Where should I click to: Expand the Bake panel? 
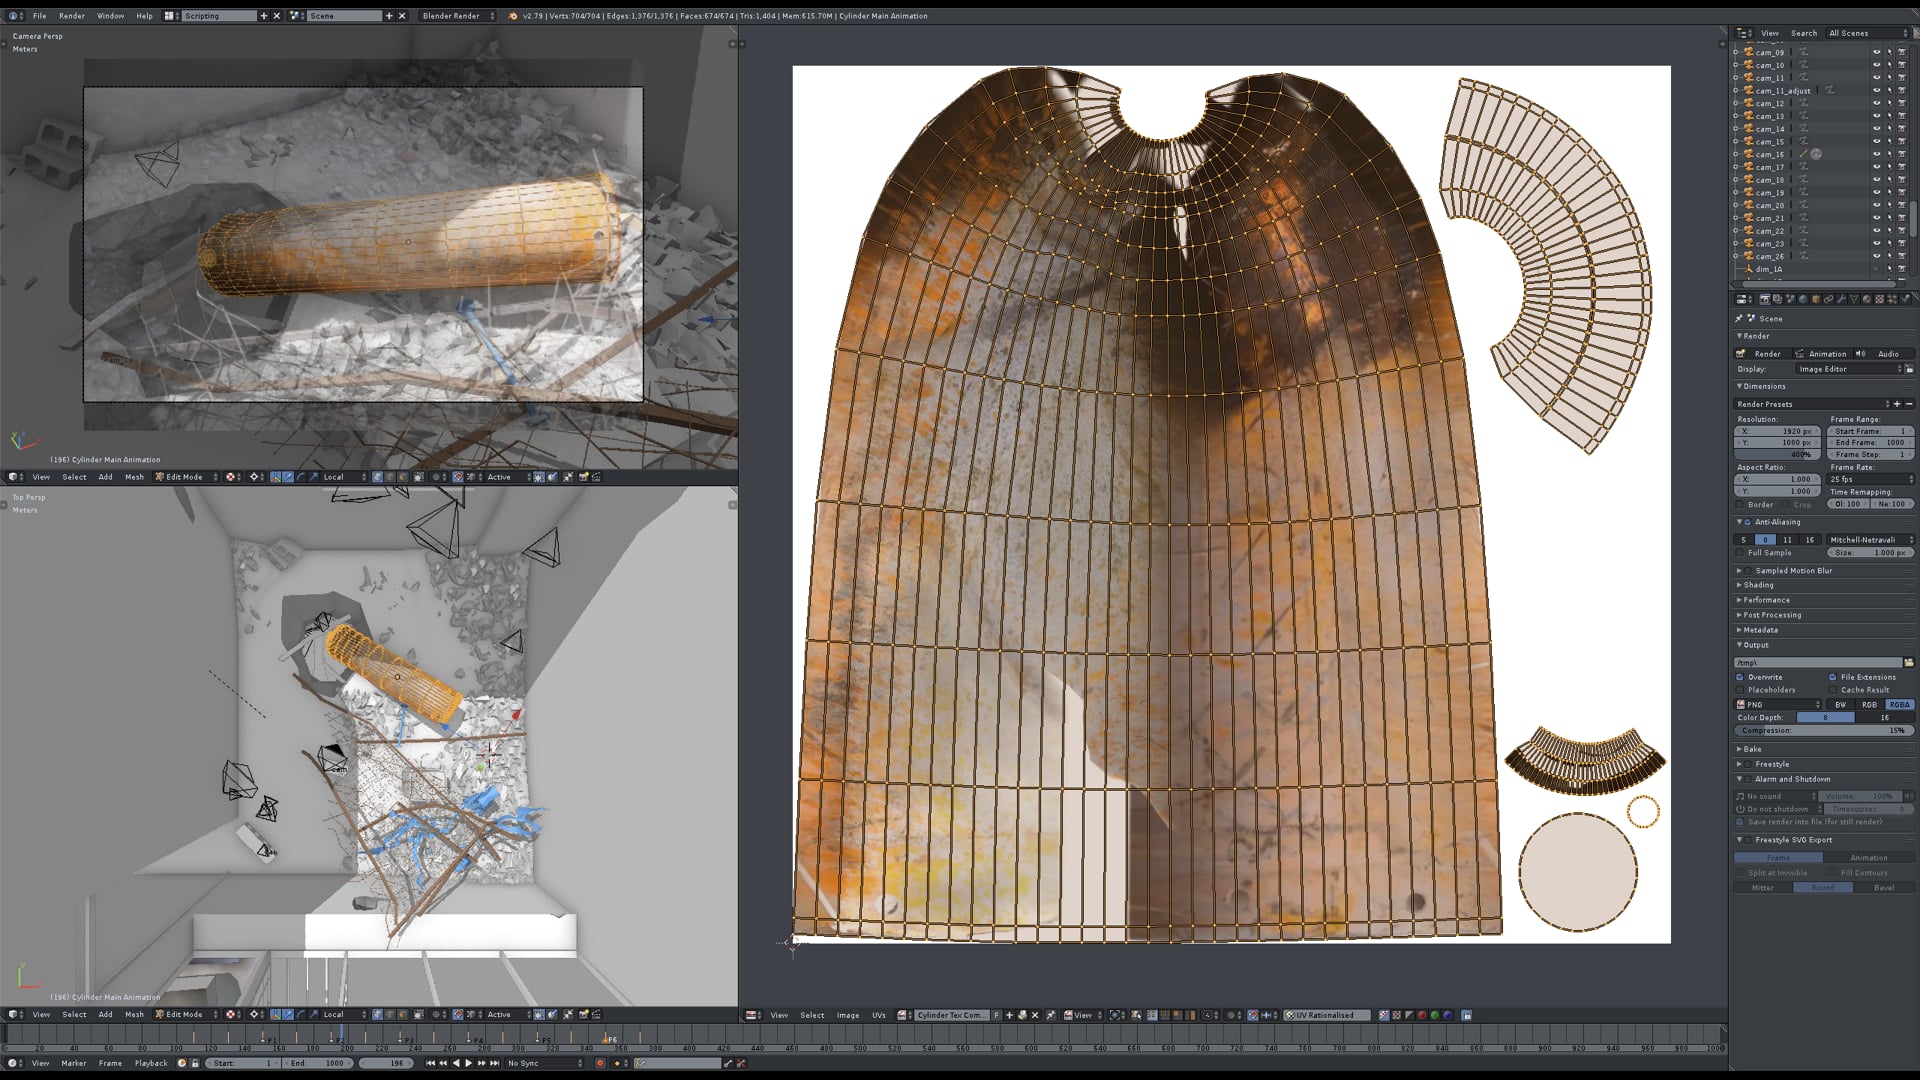coord(1752,749)
